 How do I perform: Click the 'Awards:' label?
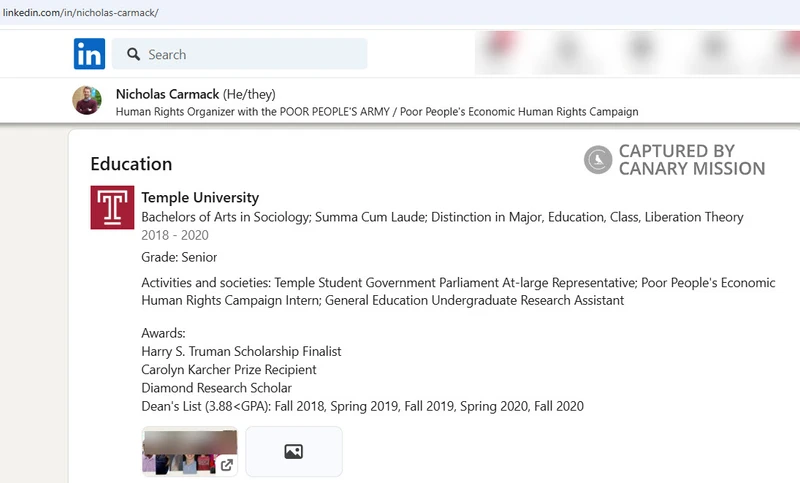pyautogui.click(x=163, y=333)
